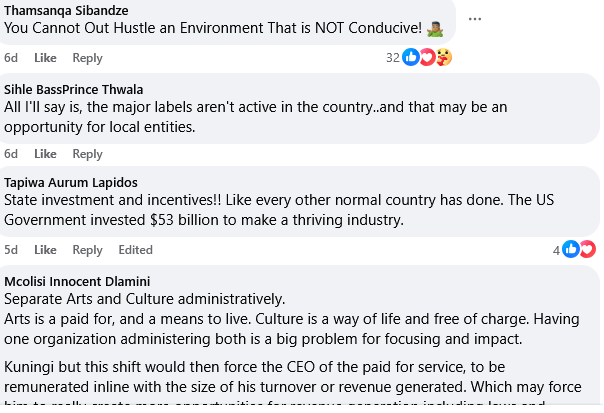Click the heart reaction on Tapiwa's comment
The width and height of the screenshot is (604, 413).
587,249
